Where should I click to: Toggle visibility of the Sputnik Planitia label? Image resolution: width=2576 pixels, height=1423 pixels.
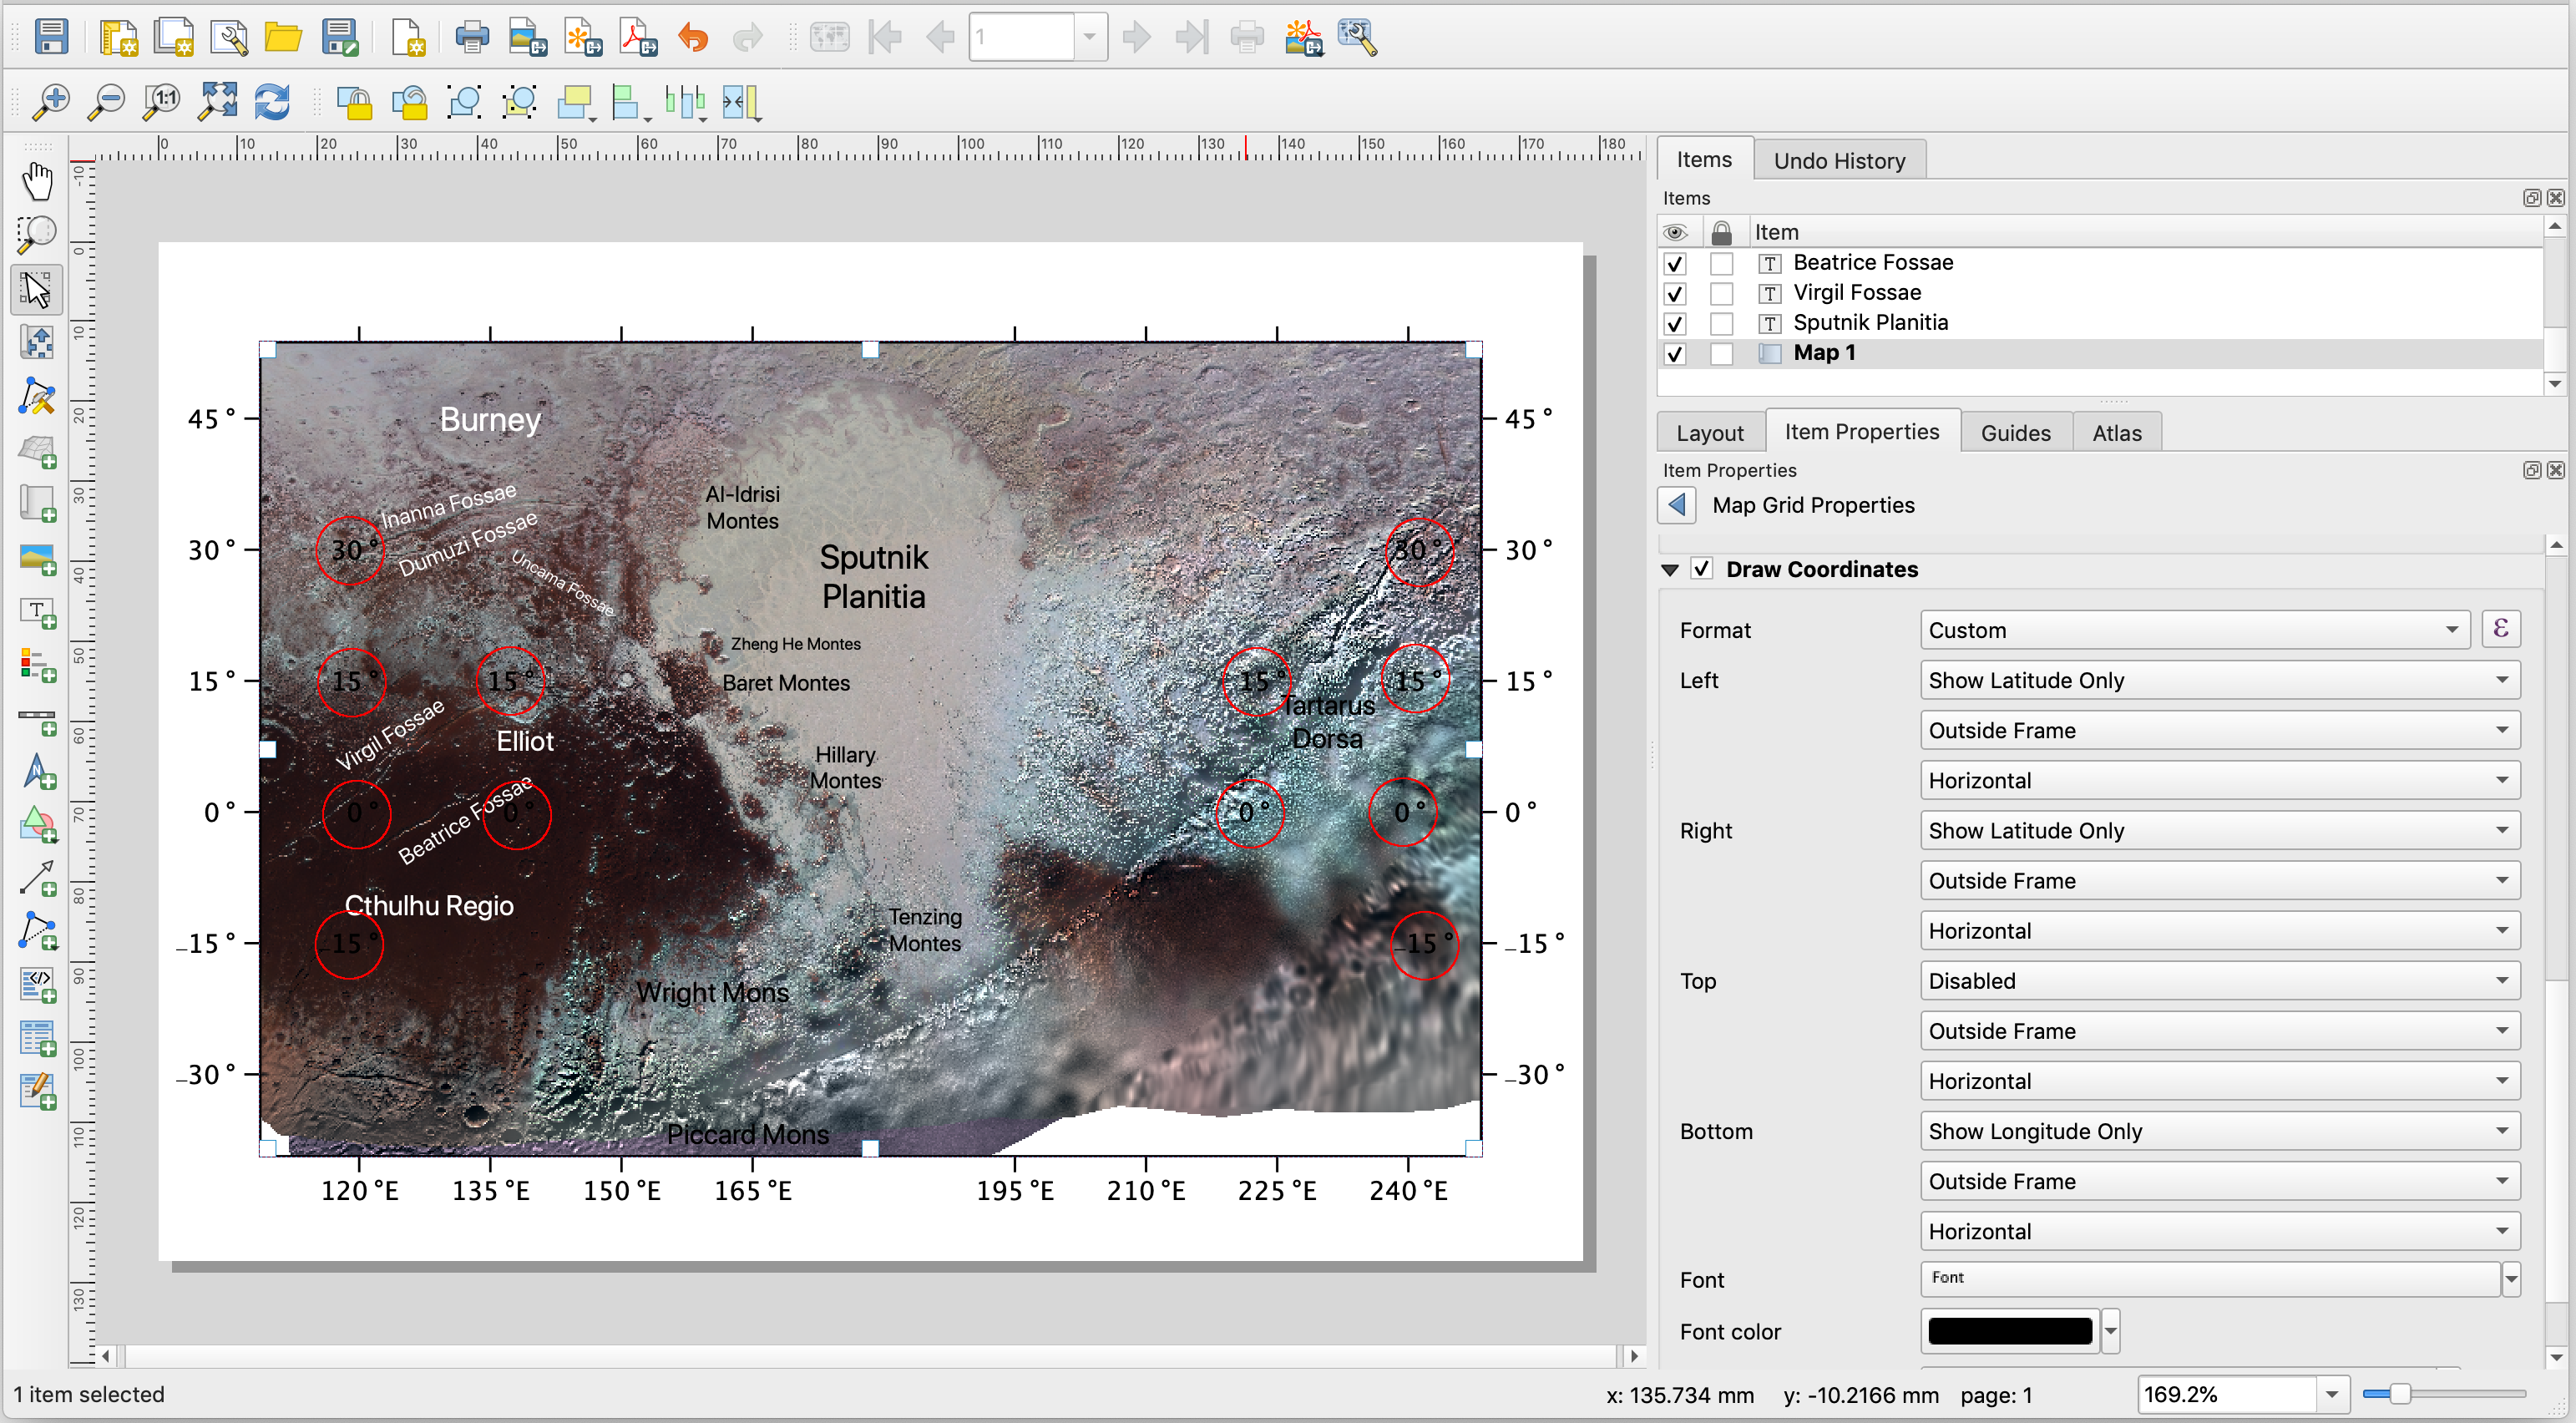coord(1675,323)
